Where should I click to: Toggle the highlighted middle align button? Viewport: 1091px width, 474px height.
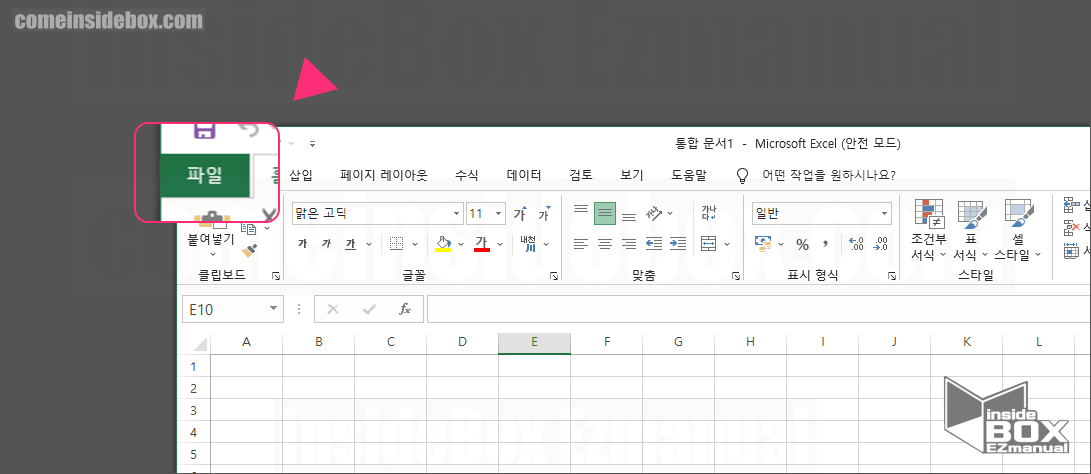605,214
